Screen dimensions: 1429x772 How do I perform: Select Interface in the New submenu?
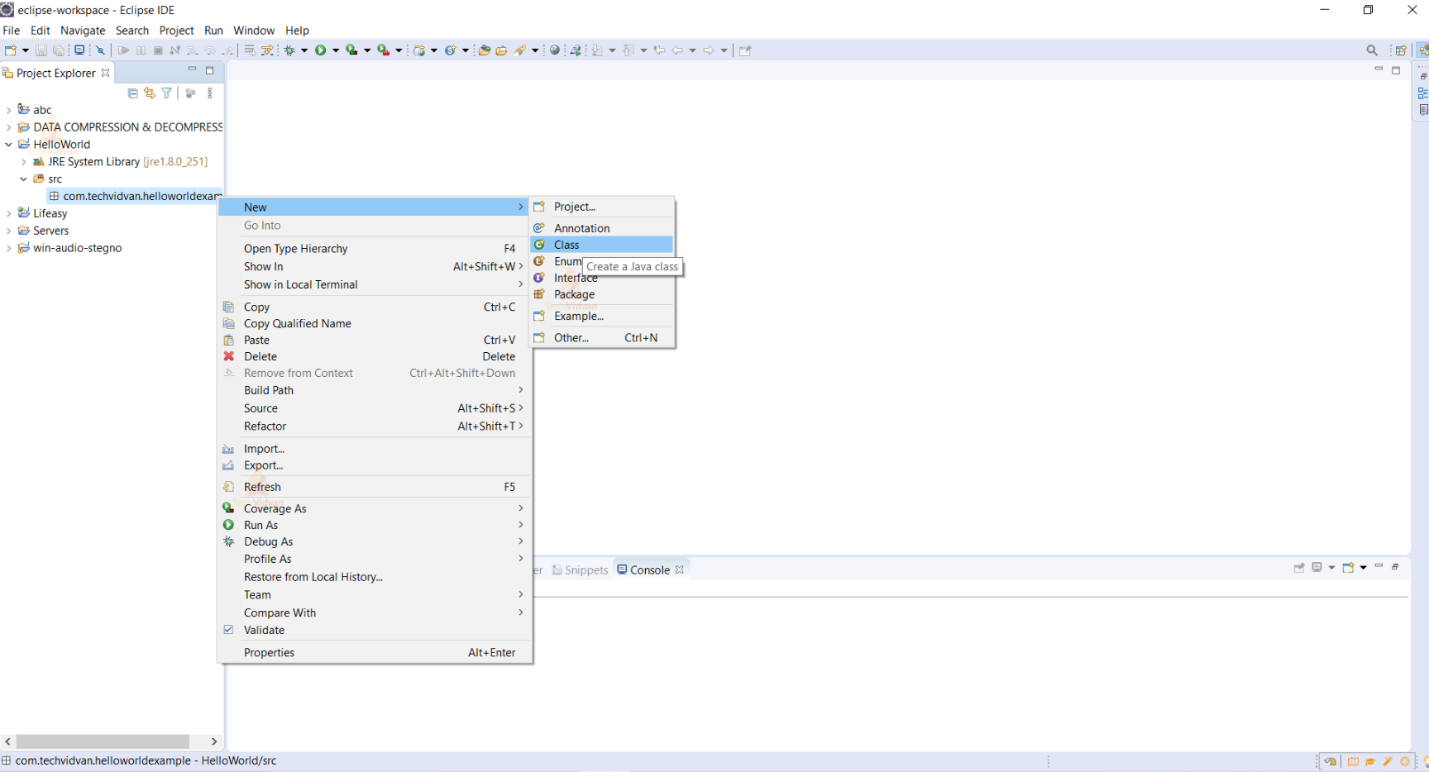(x=602, y=278)
